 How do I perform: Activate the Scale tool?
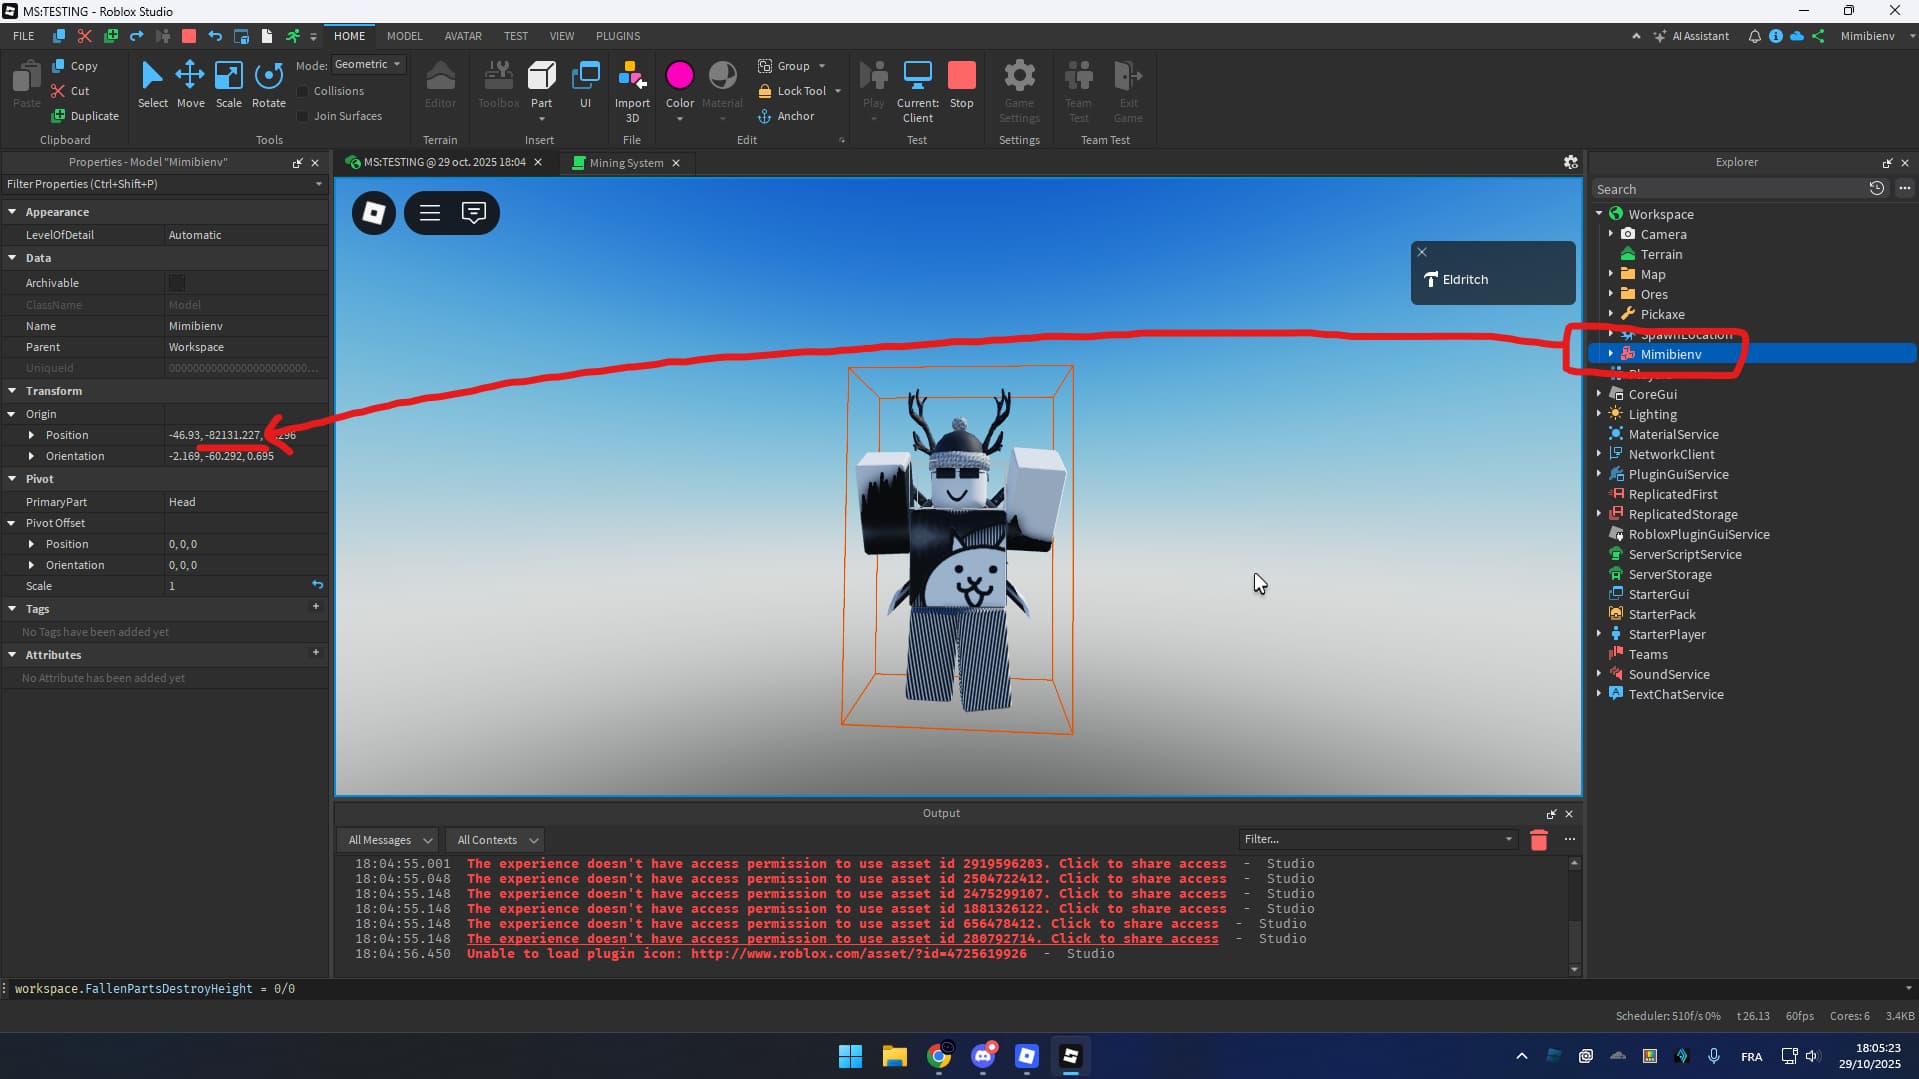pos(228,84)
